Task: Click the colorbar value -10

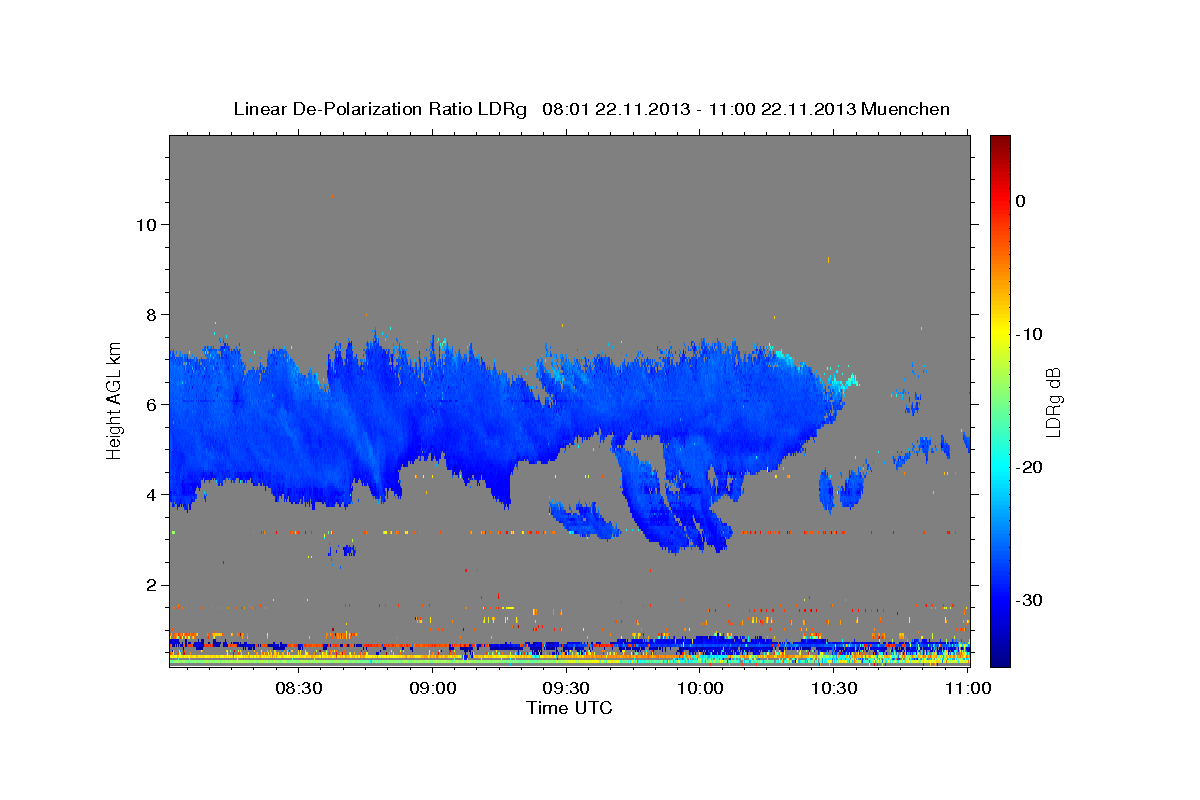Action: pos(1029,334)
